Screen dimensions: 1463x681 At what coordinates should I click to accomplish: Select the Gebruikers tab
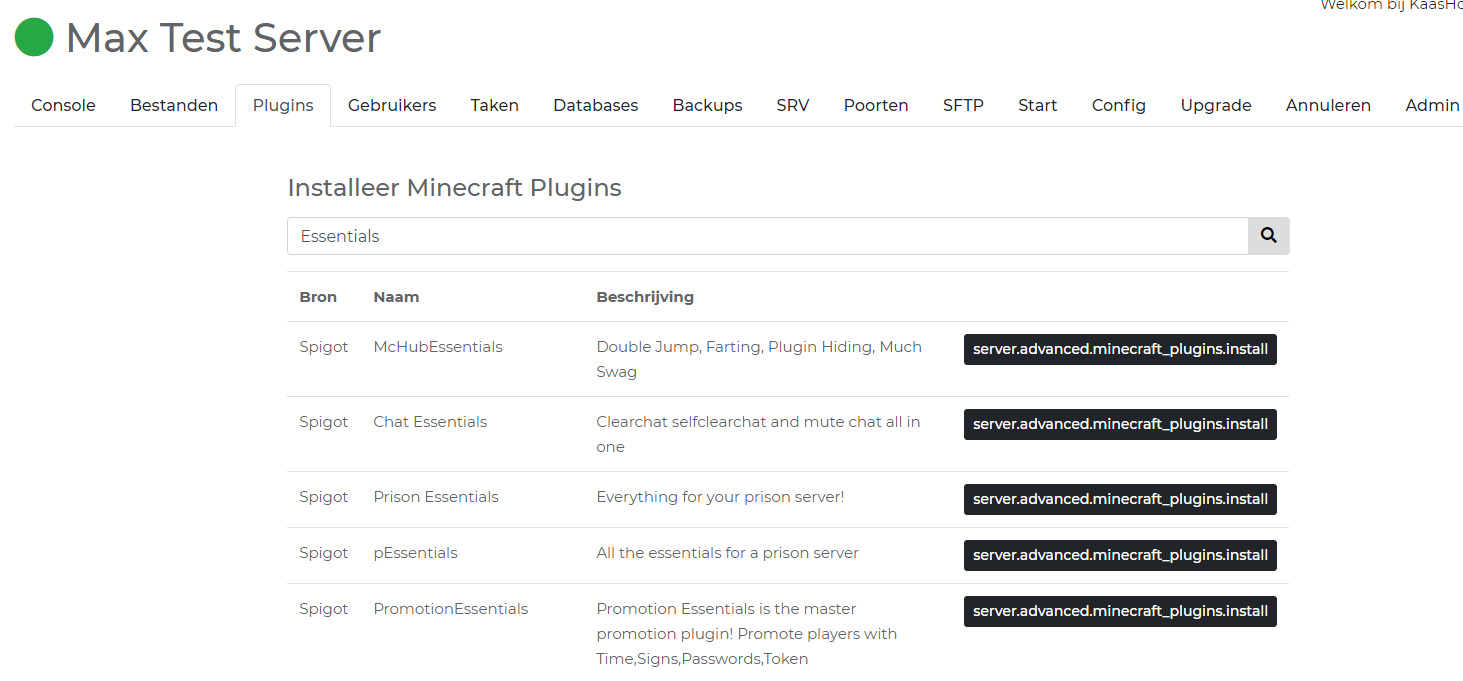(x=392, y=105)
